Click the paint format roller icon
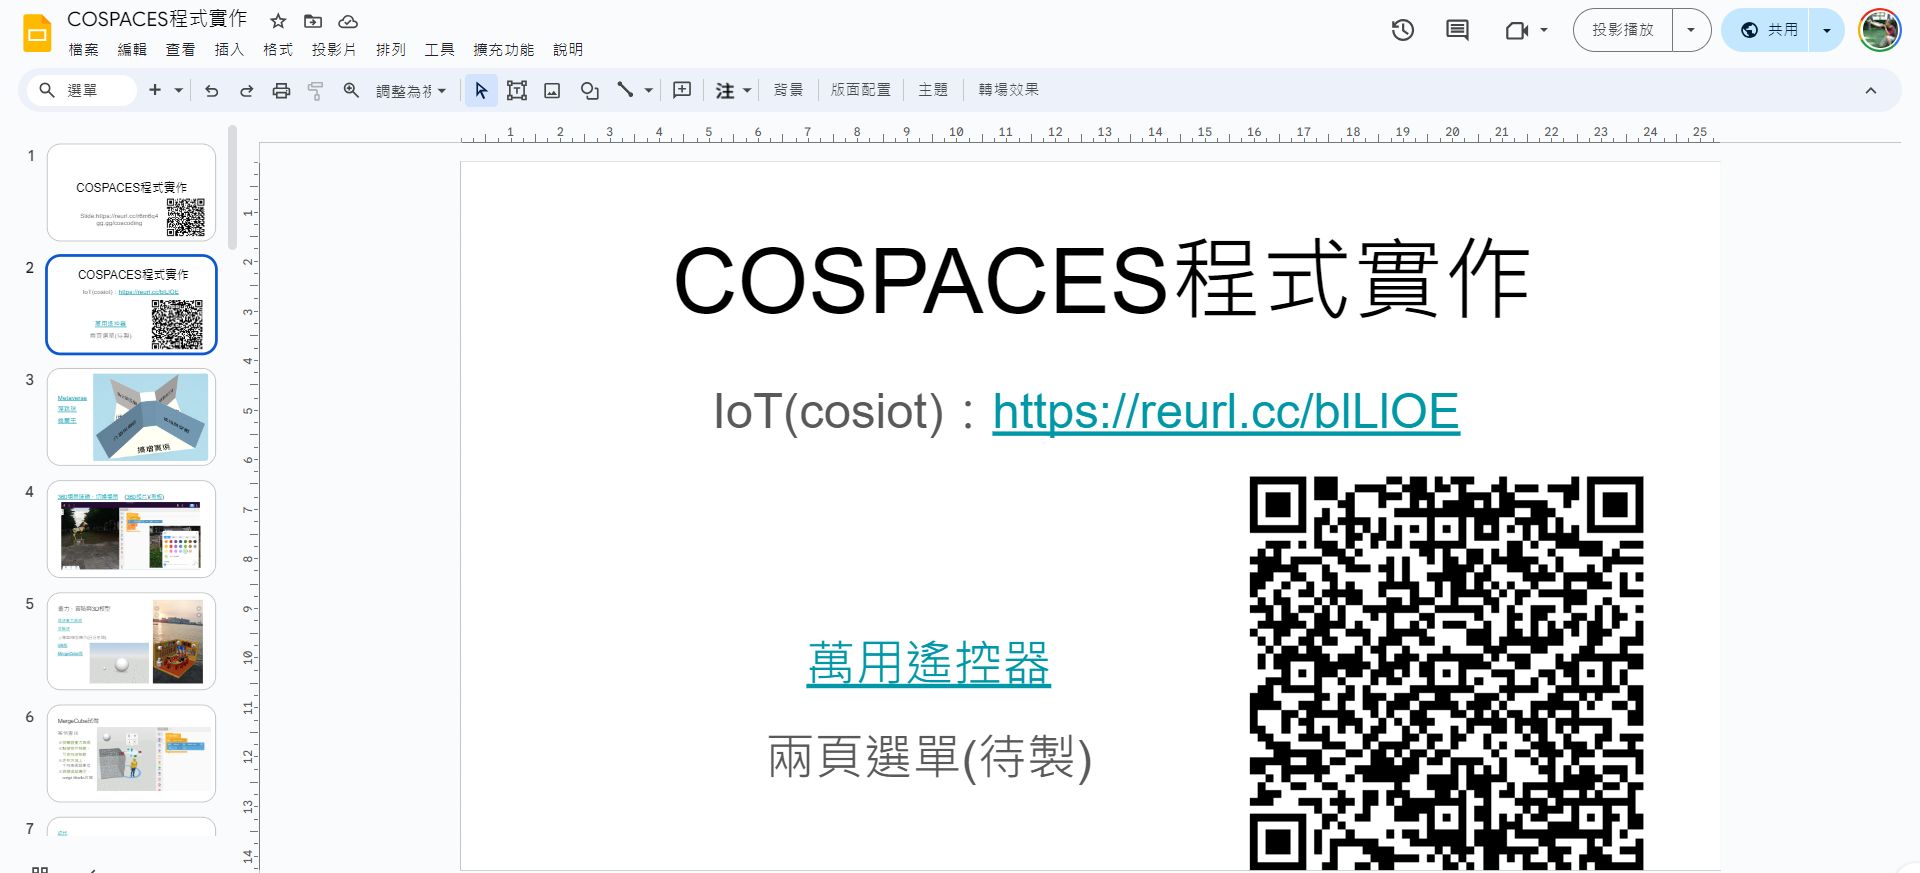 (315, 90)
